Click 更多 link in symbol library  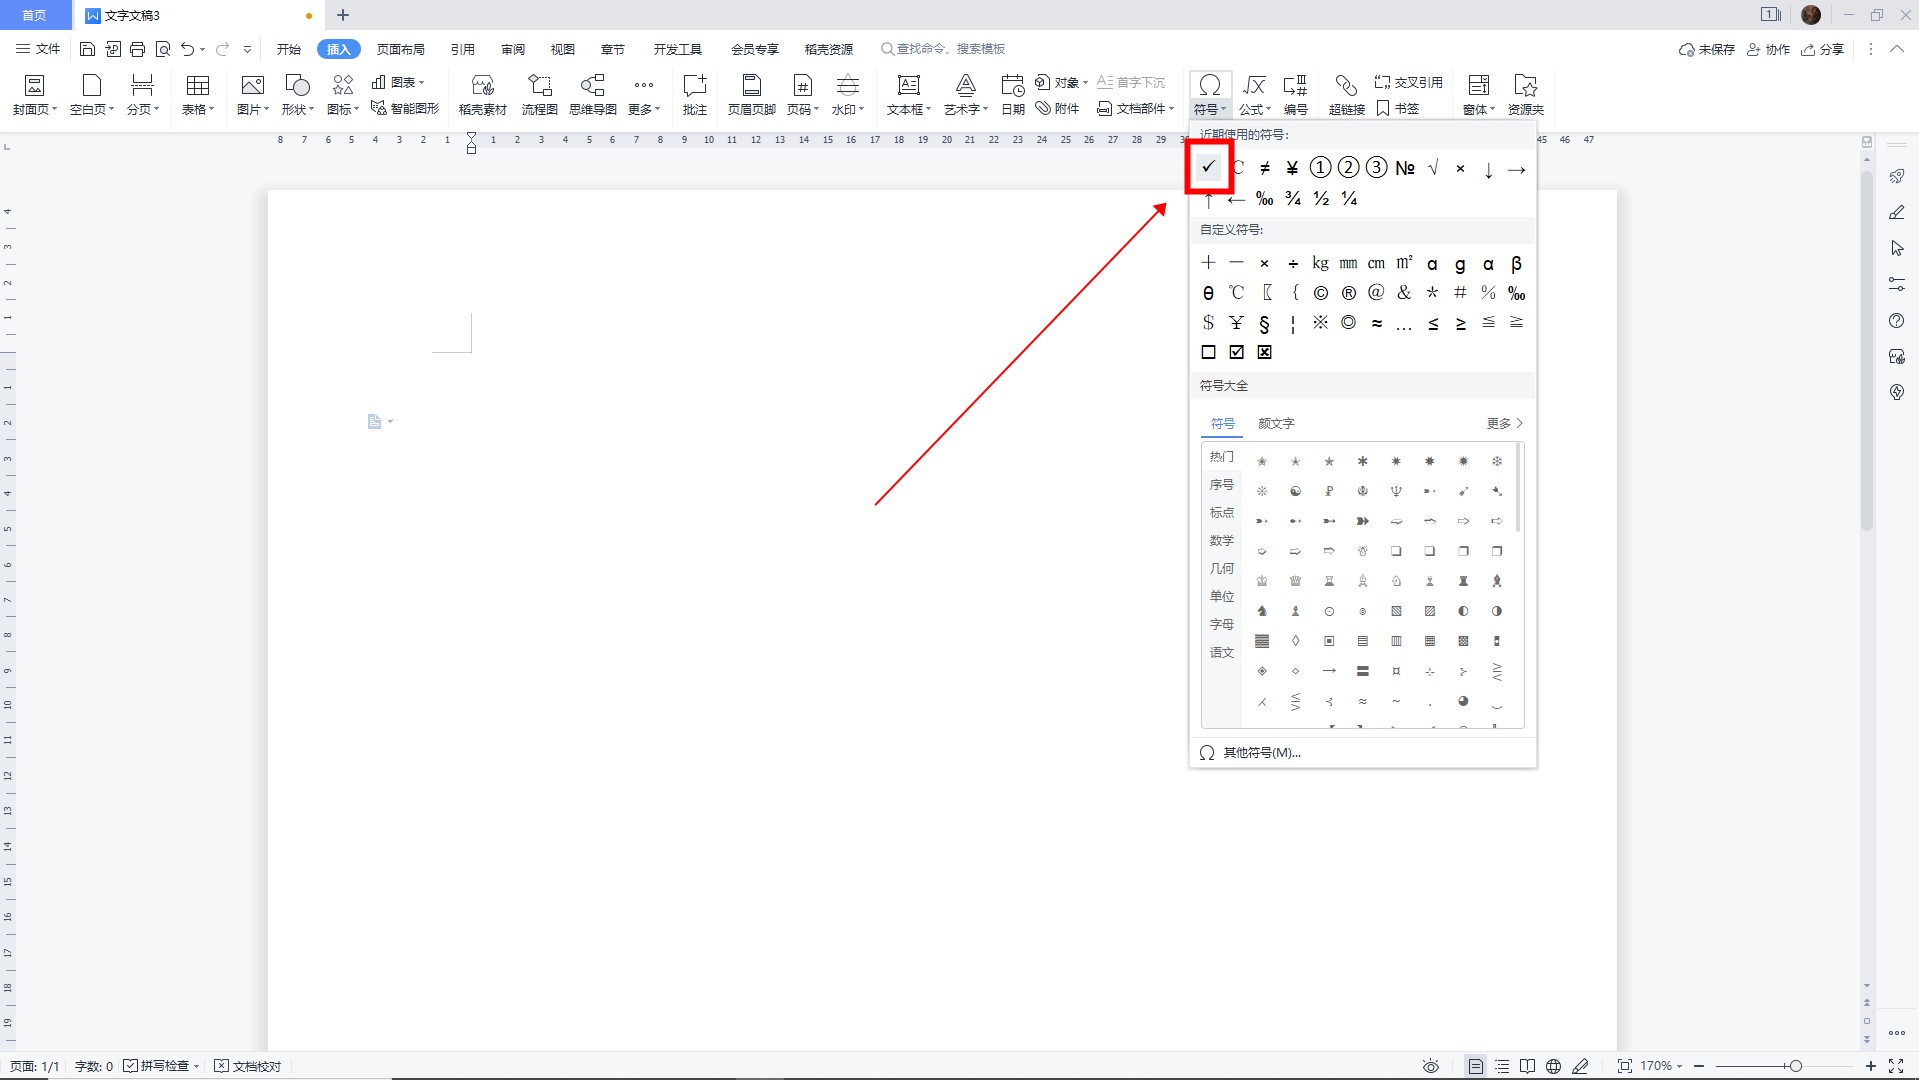1503,423
